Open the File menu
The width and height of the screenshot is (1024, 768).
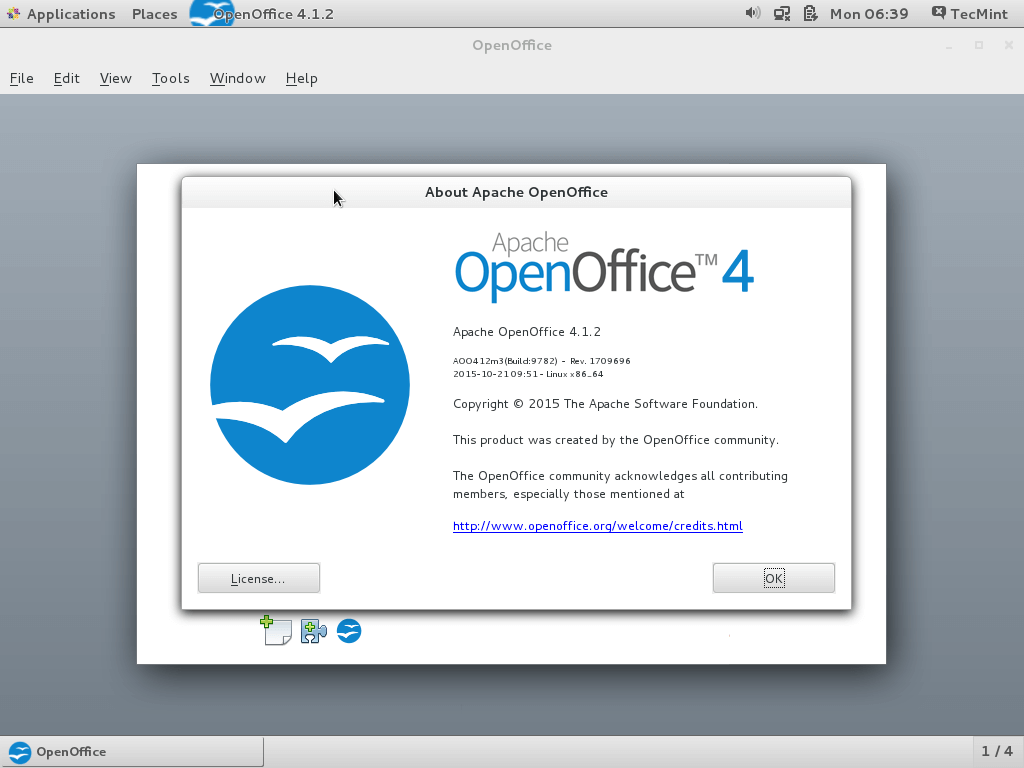21,78
